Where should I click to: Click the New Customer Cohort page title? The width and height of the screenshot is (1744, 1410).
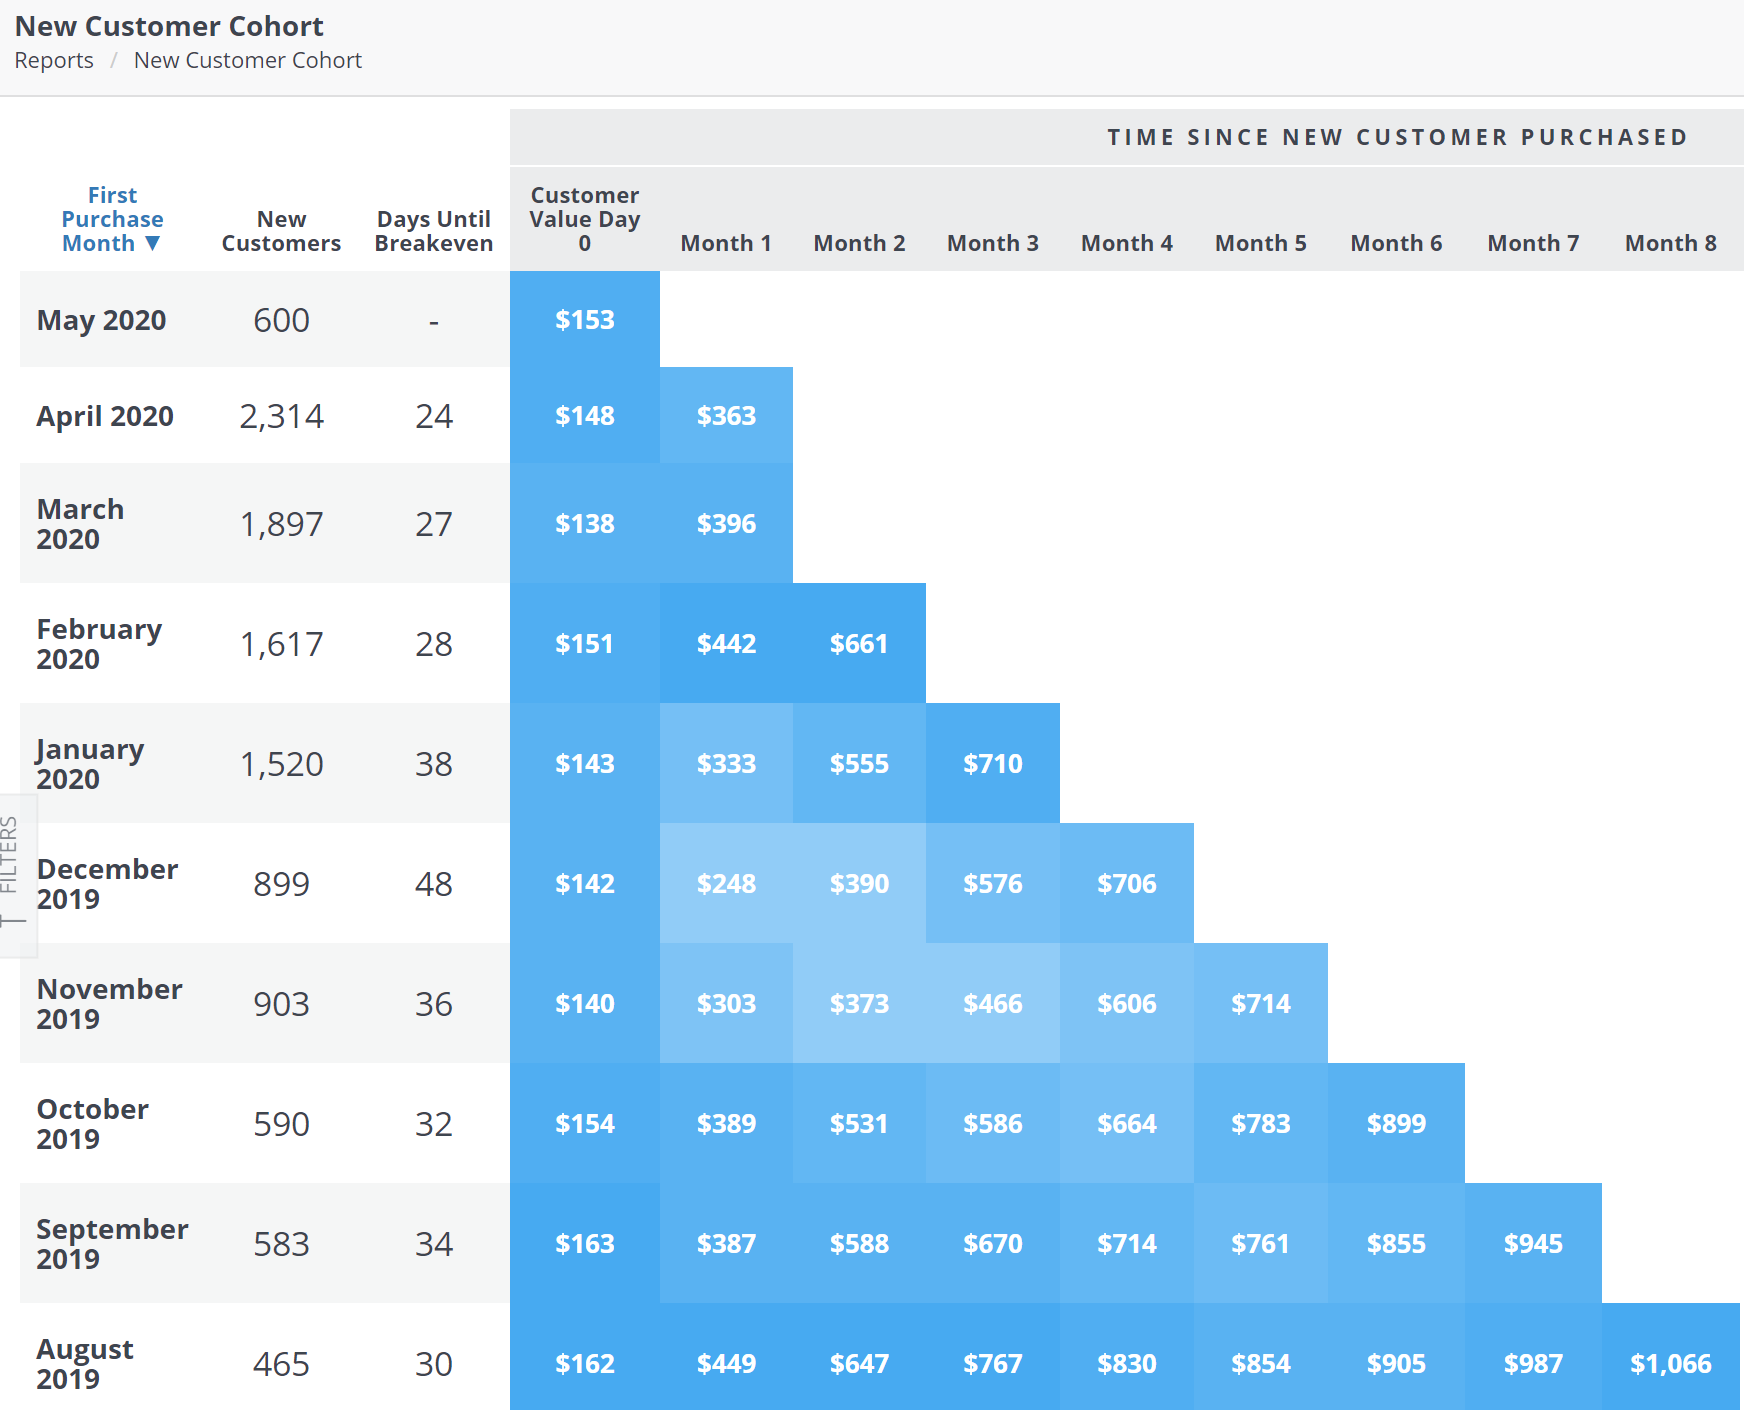click(x=168, y=26)
